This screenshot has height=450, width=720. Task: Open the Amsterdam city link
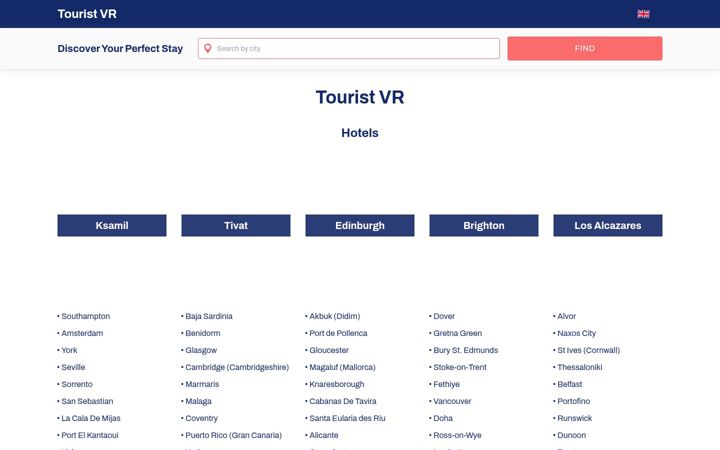pos(82,333)
